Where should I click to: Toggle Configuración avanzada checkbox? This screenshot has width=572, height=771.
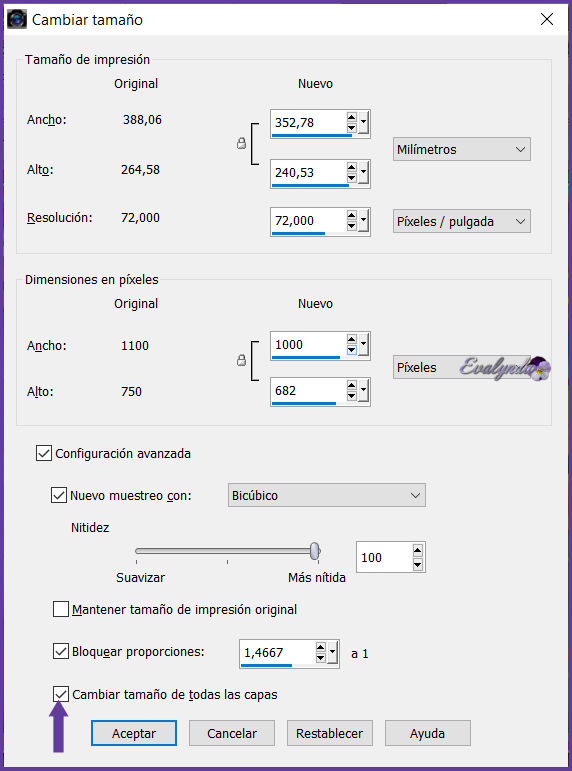[x=44, y=453]
